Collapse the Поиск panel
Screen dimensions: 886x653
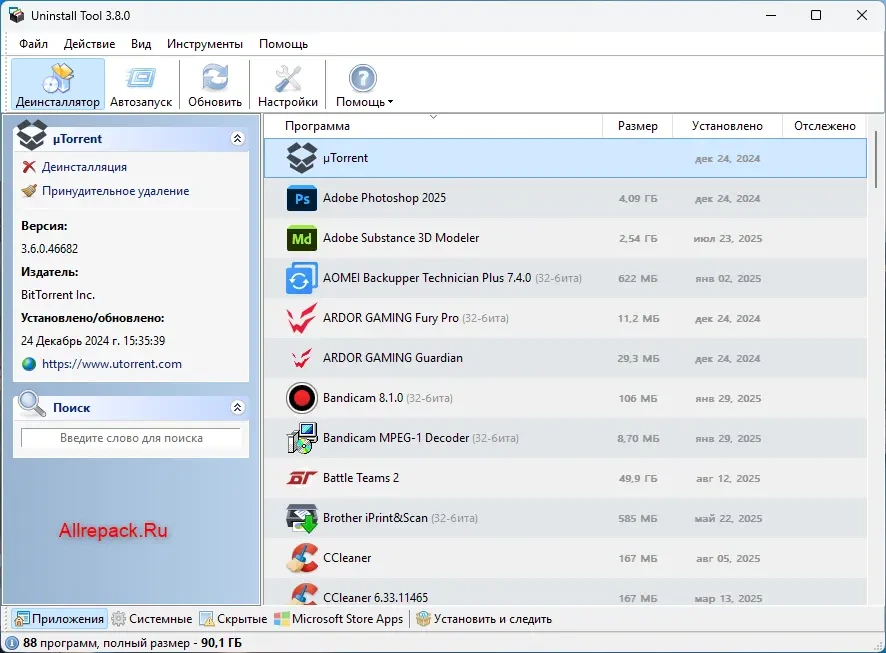238,407
